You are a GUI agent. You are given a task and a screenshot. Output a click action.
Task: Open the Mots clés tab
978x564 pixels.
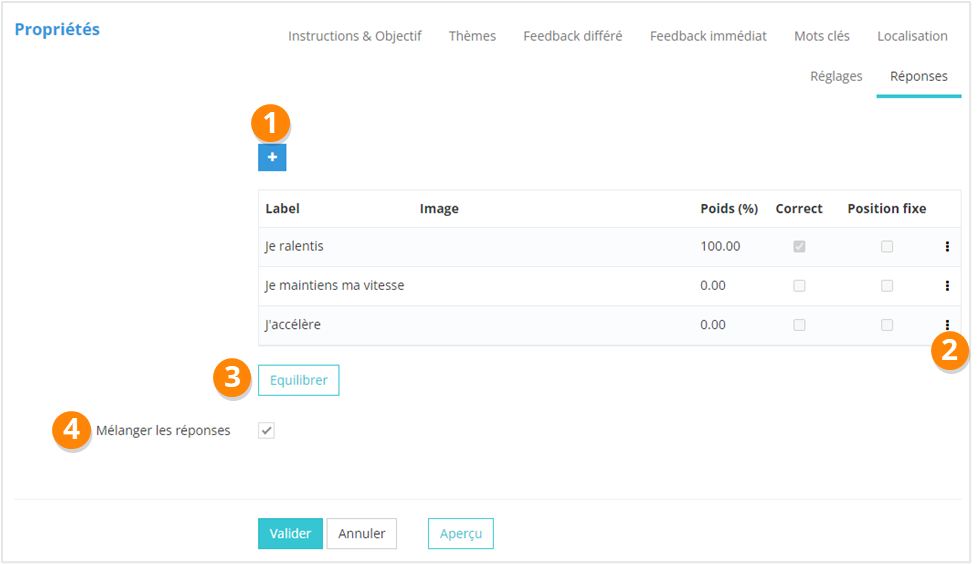click(822, 36)
